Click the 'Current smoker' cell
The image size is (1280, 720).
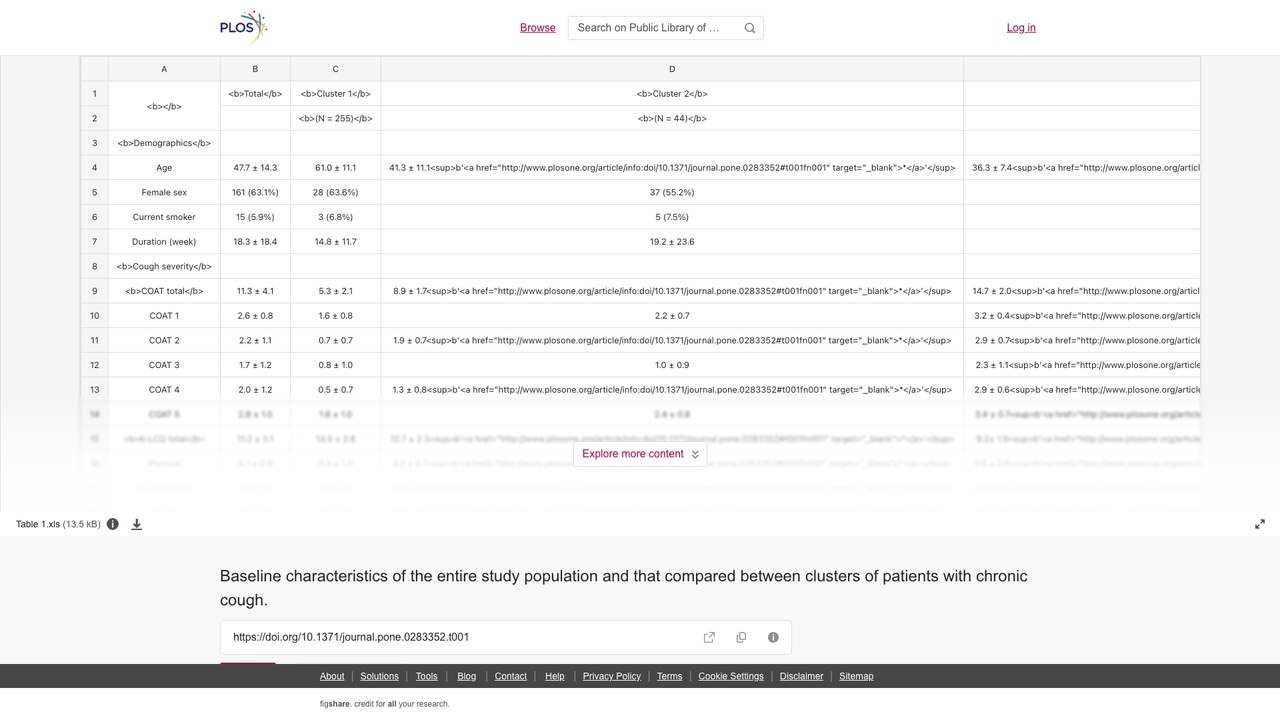point(164,217)
